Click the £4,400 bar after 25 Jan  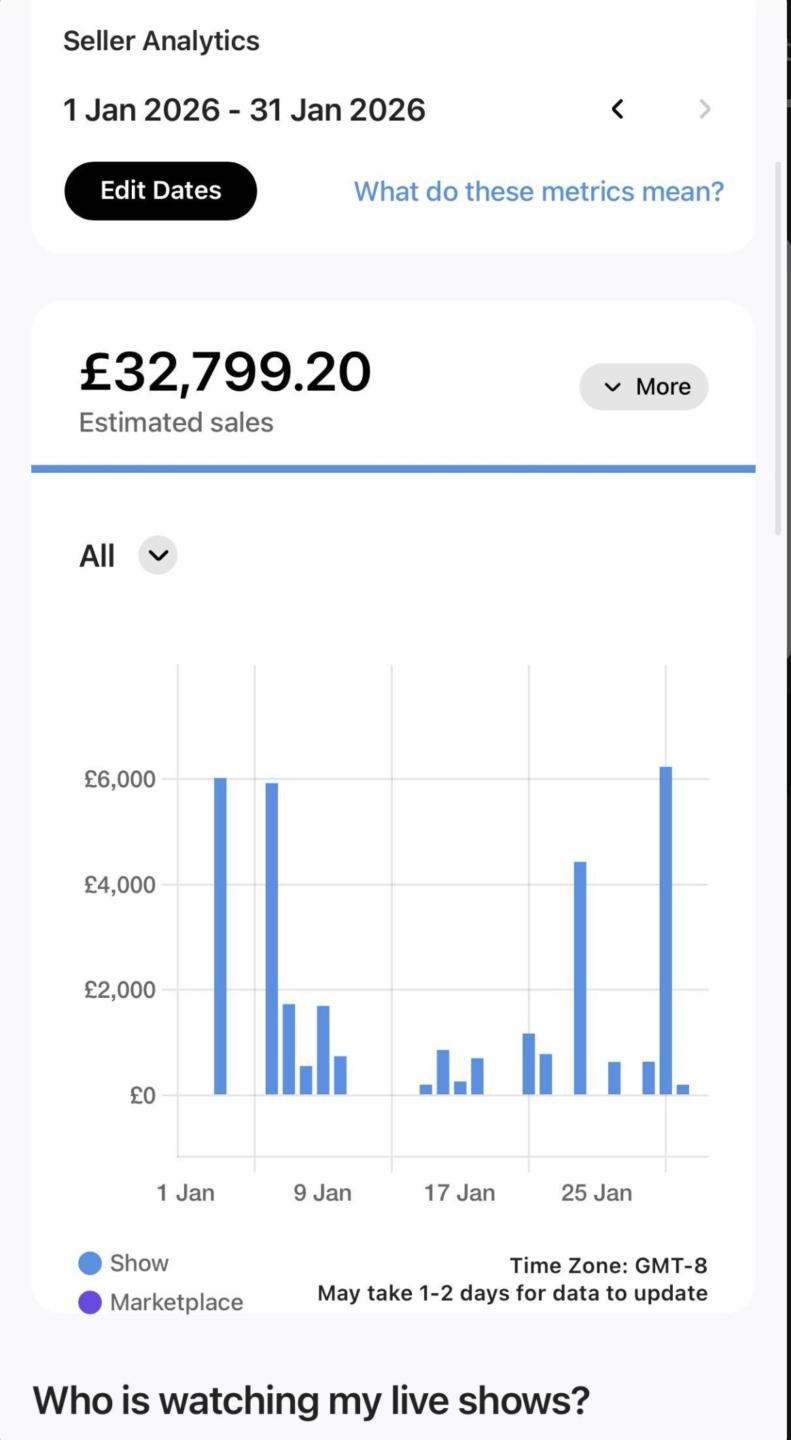point(580,978)
